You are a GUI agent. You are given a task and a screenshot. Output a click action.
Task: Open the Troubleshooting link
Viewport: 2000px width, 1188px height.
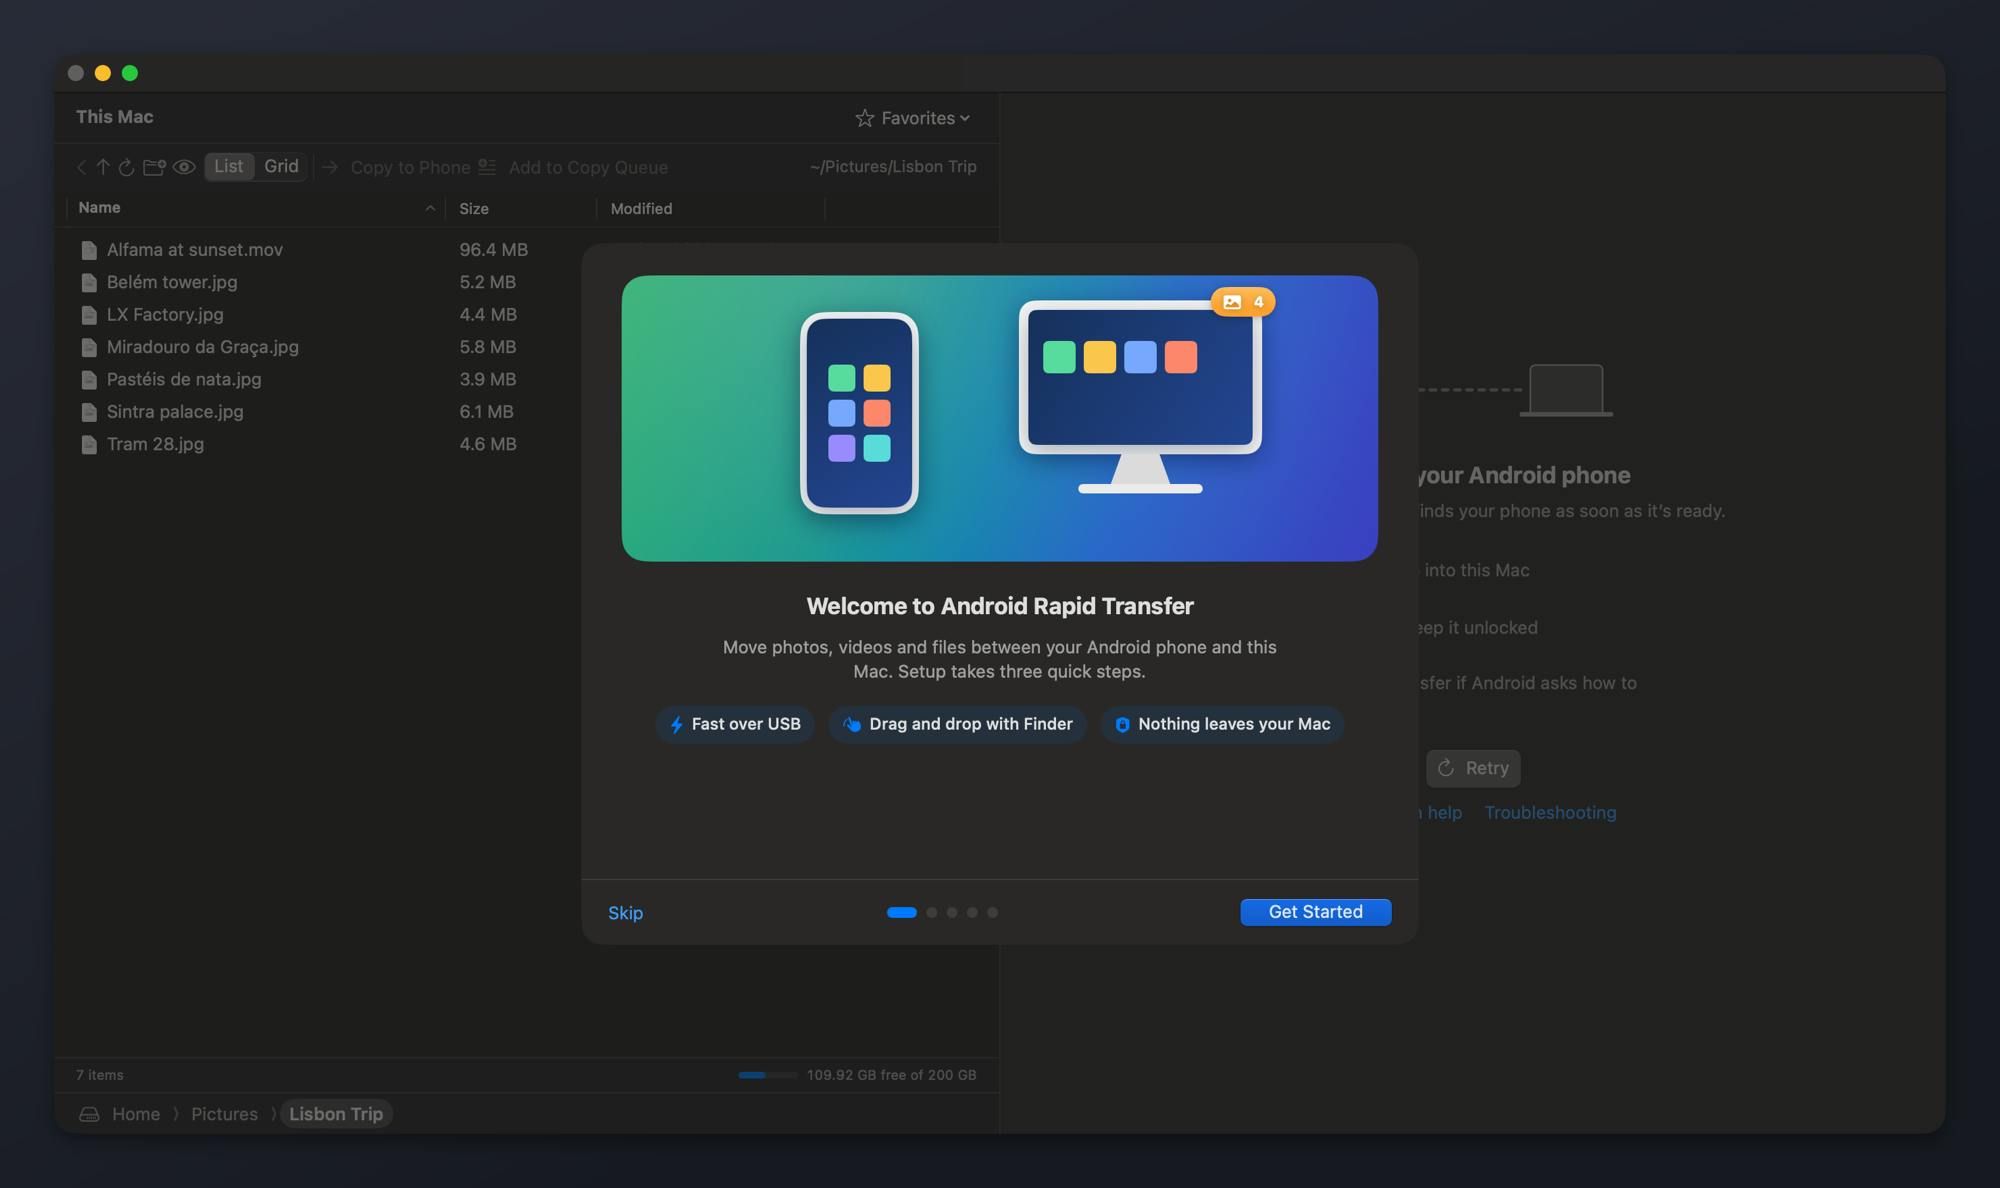tap(1550, 812)
